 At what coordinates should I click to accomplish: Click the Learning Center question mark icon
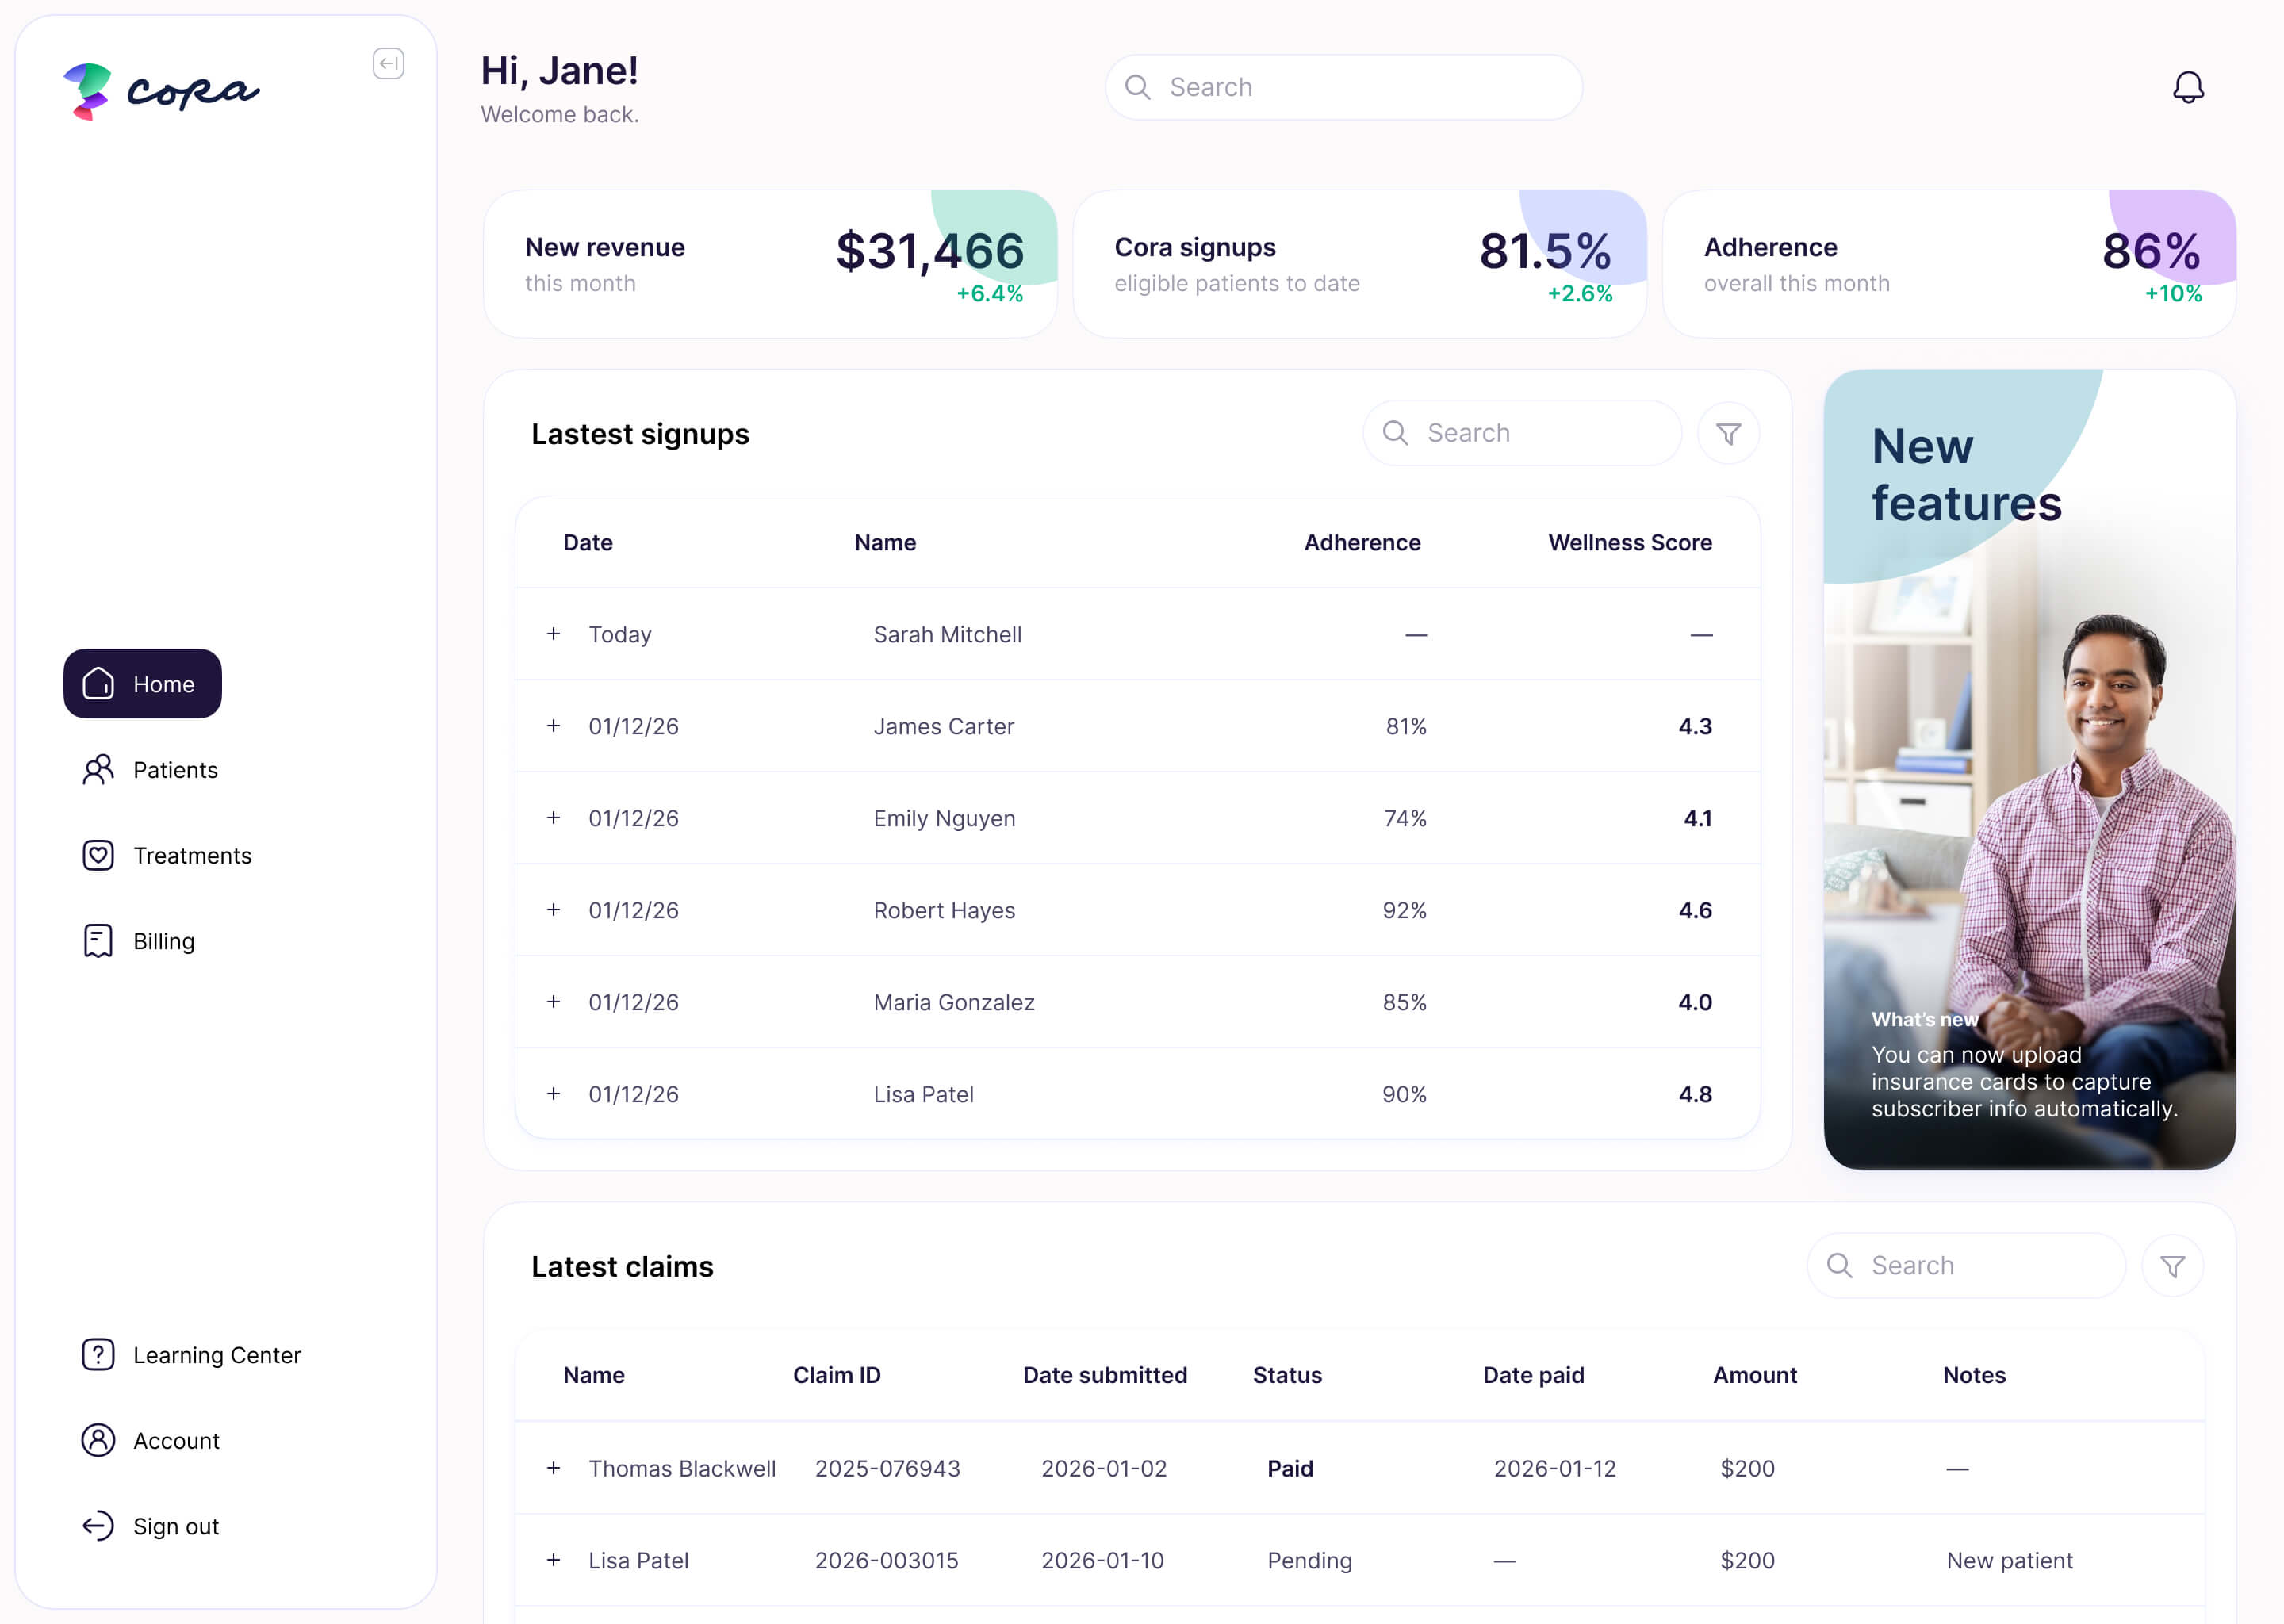pyautogui.click(x=97, y=1355)
